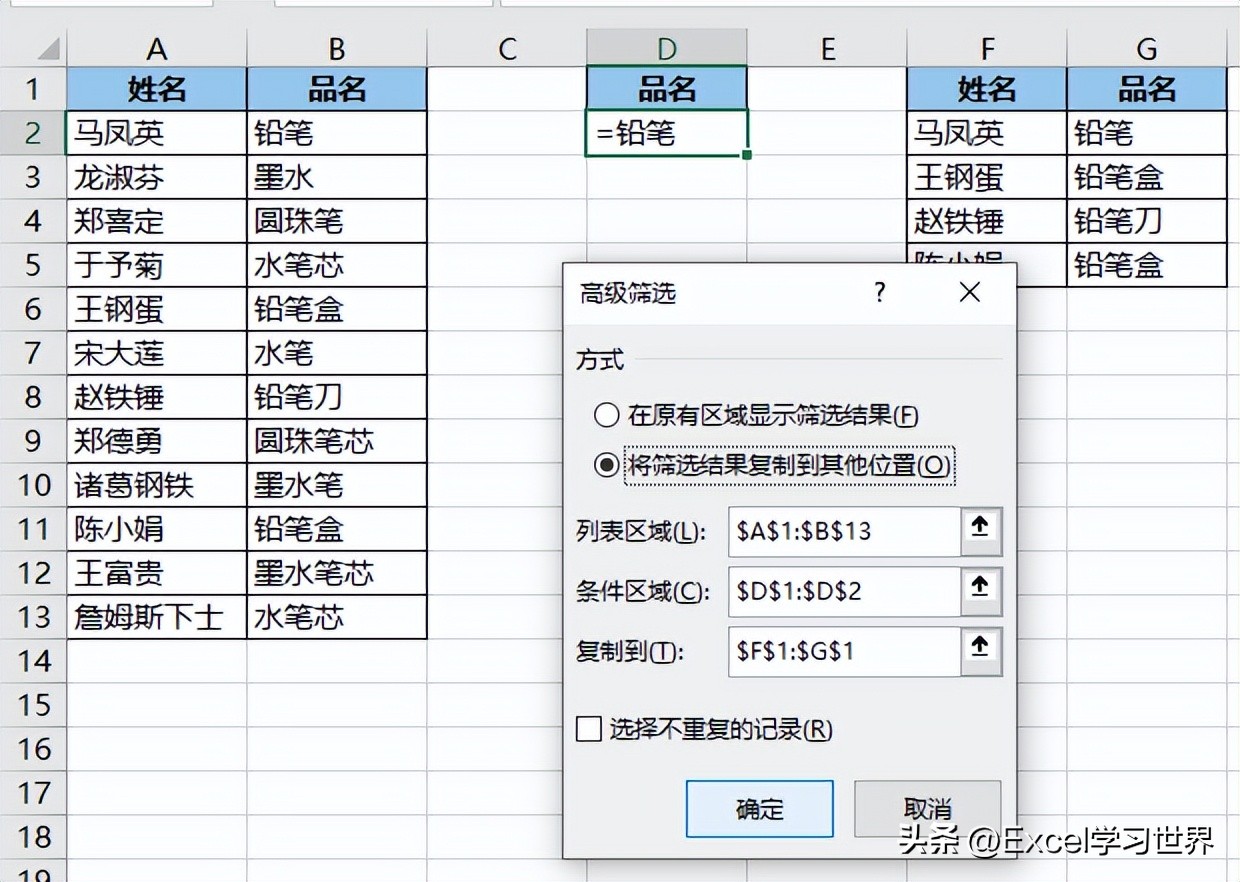Select cell D2 containing =铅笔
Screen dimensions: 1240x882
coord(665,133)
